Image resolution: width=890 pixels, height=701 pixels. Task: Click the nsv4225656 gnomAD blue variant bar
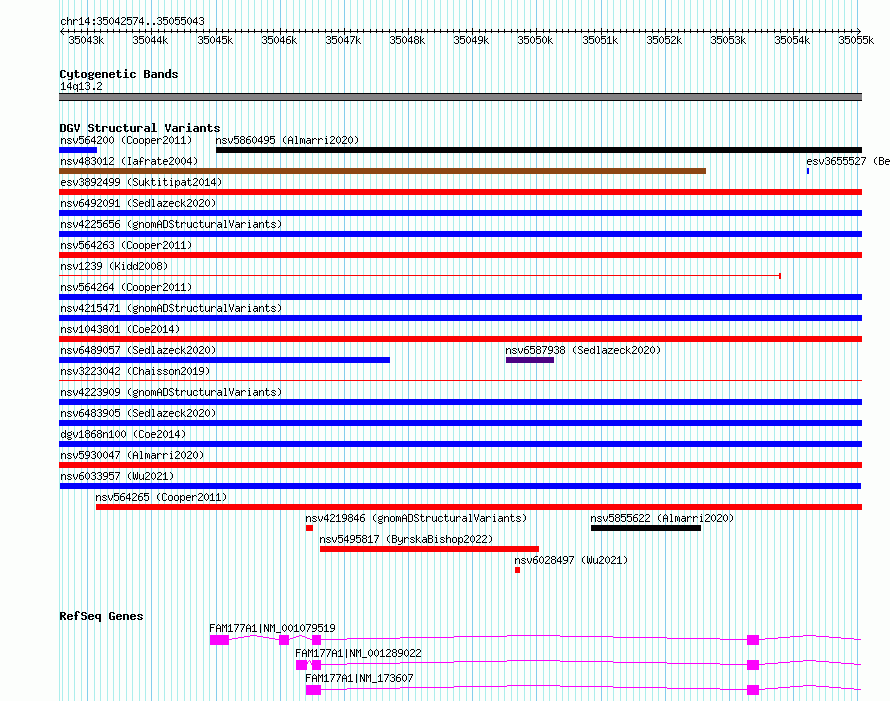pyautogui.click(x=460, y=234)
